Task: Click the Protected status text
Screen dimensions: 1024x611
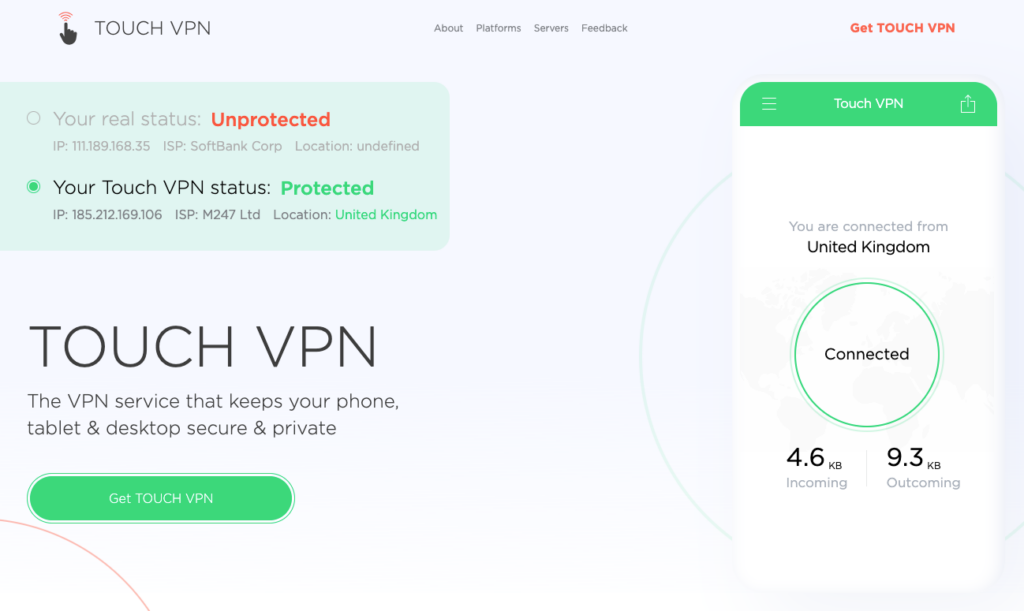Action: (327, 188)
